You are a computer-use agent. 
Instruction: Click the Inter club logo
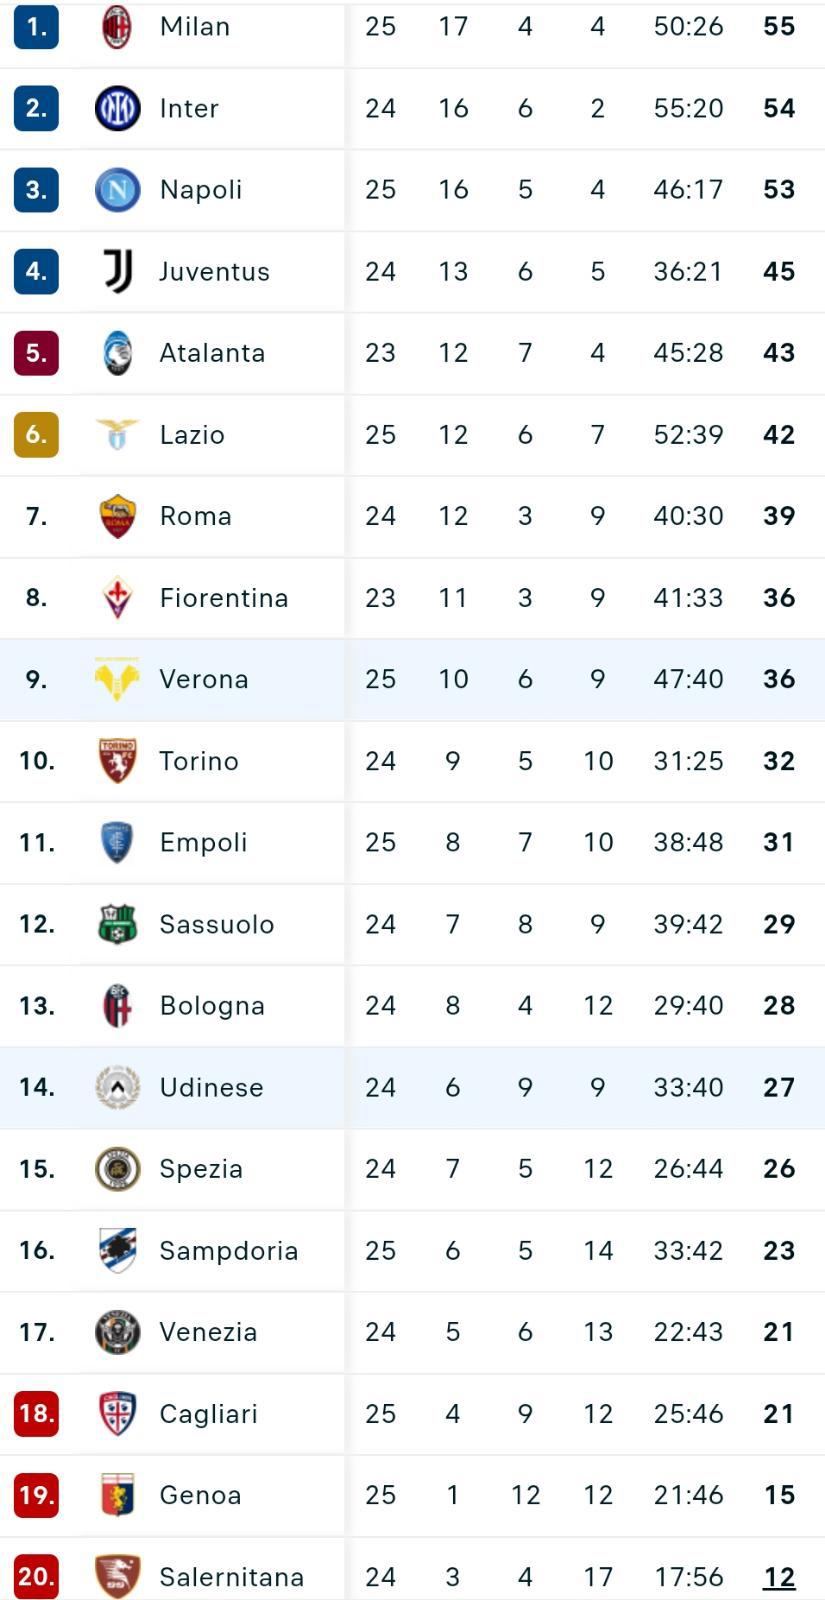point(117,108)
